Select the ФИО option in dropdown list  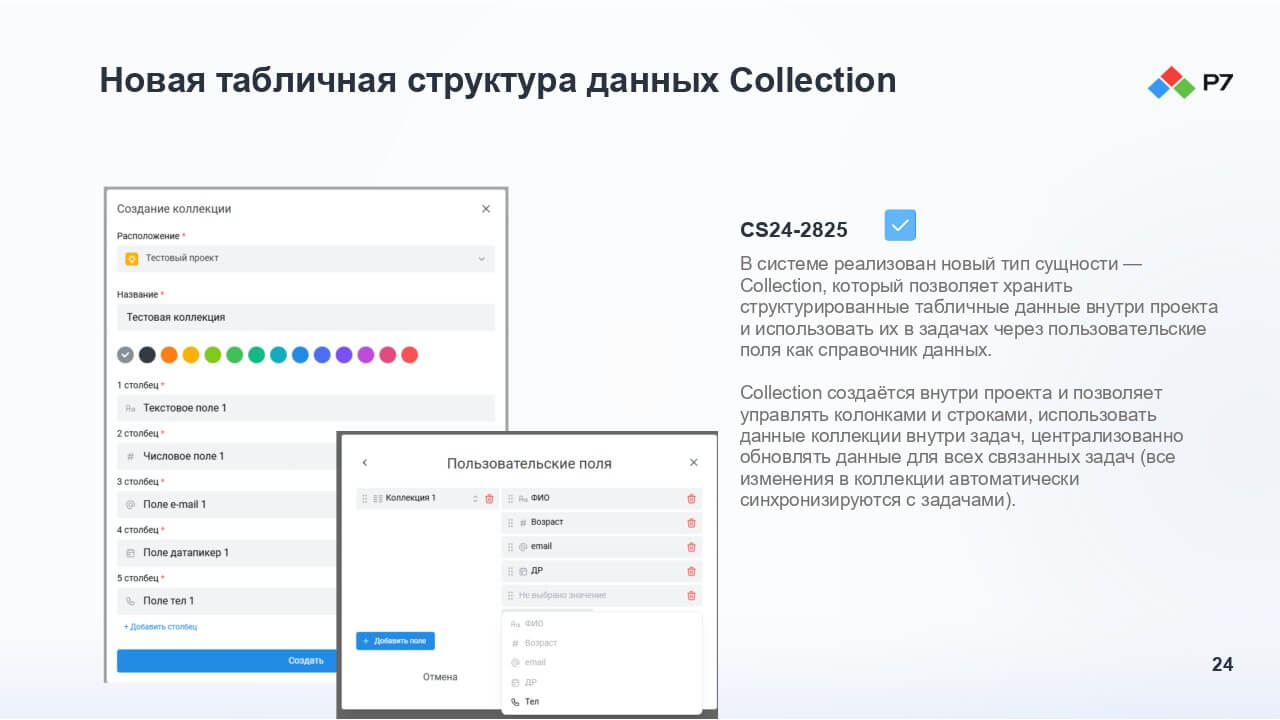point(534,624)
